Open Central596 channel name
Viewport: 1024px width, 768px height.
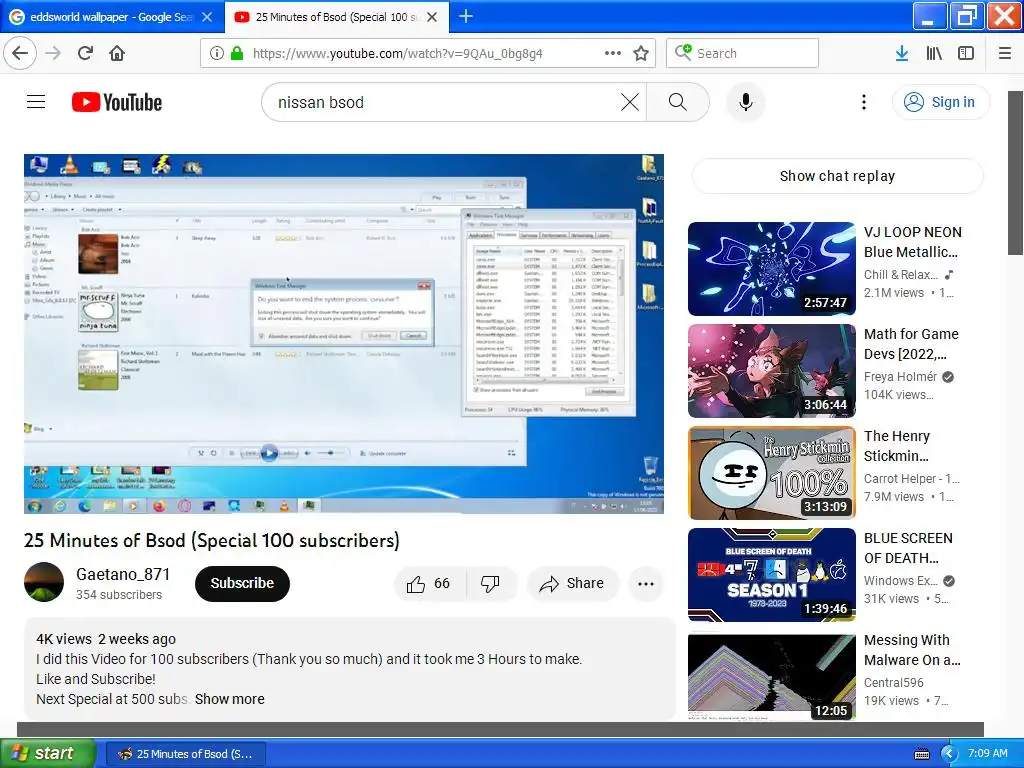pyautogui.click(x=893, y=682)
